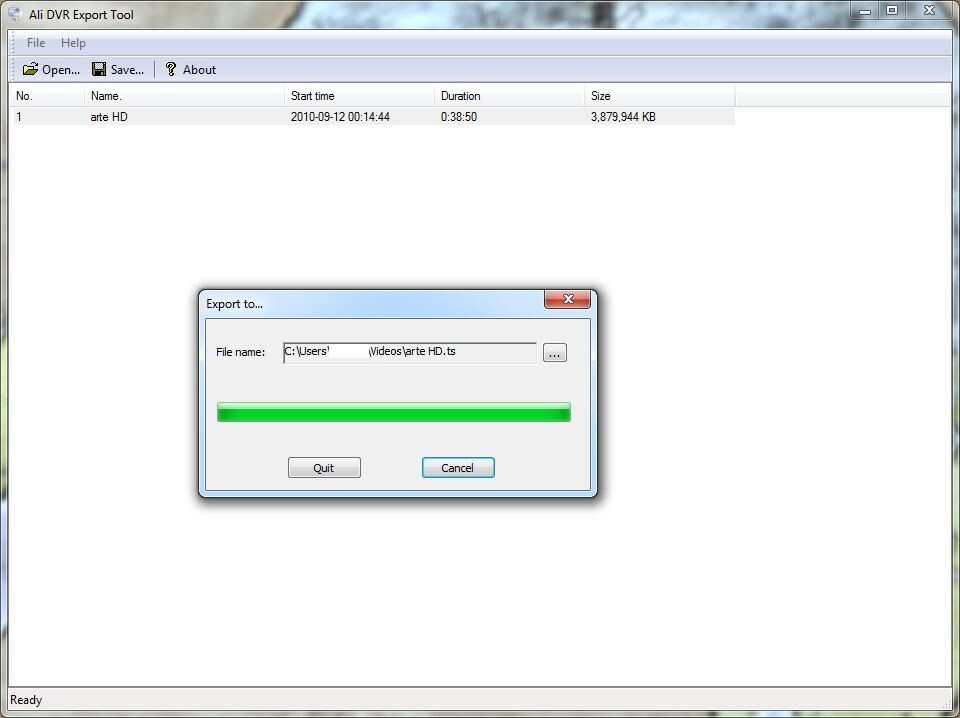Click the Ready status bar text

pos(25,699)
